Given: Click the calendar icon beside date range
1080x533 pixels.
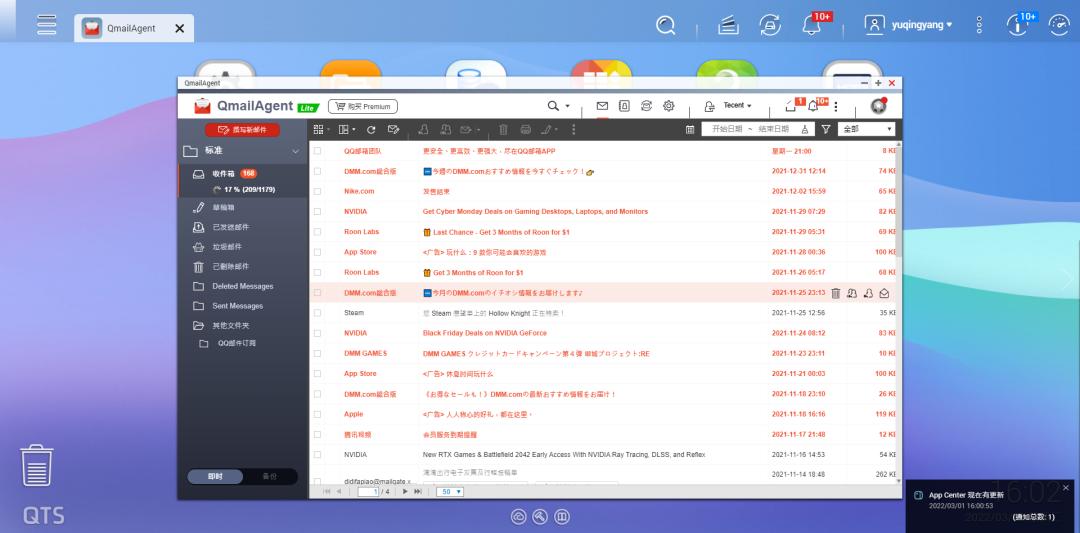Looking at the screenshot, I should point(690,129).
